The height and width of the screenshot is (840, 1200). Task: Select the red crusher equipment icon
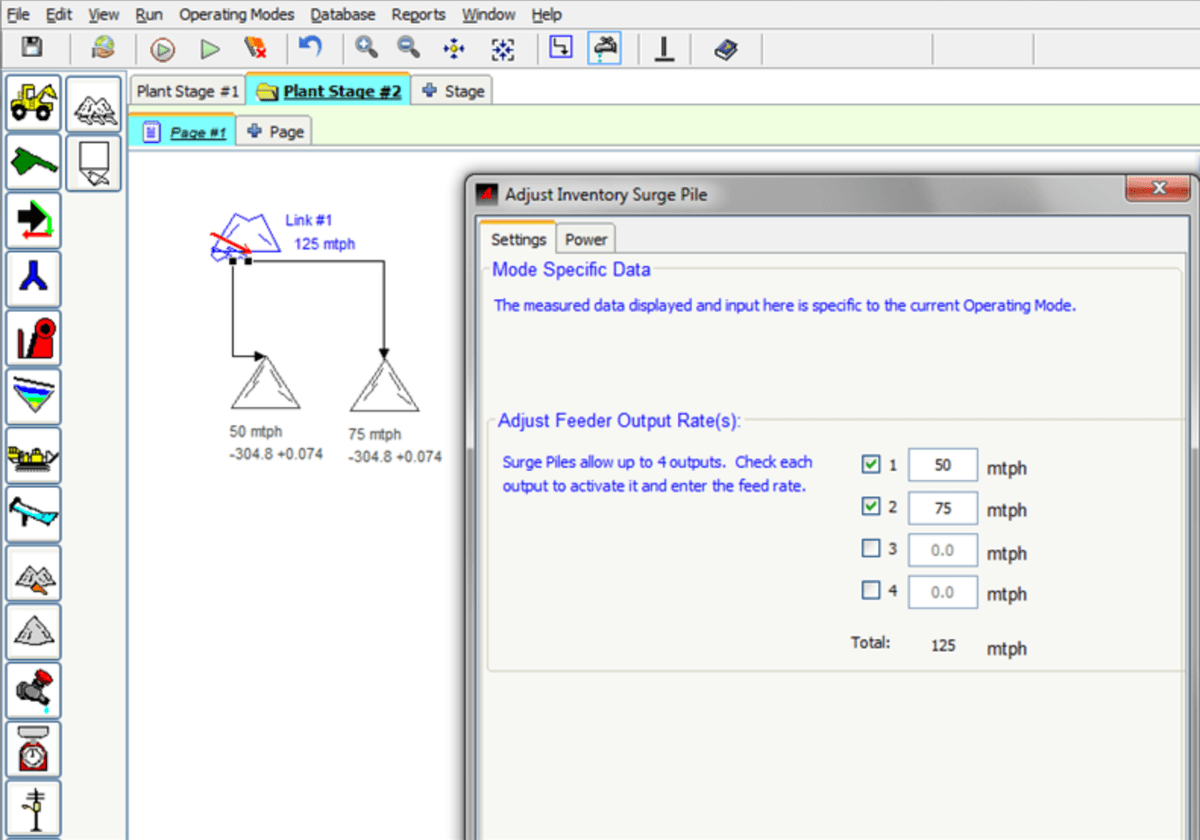(34, 338)
